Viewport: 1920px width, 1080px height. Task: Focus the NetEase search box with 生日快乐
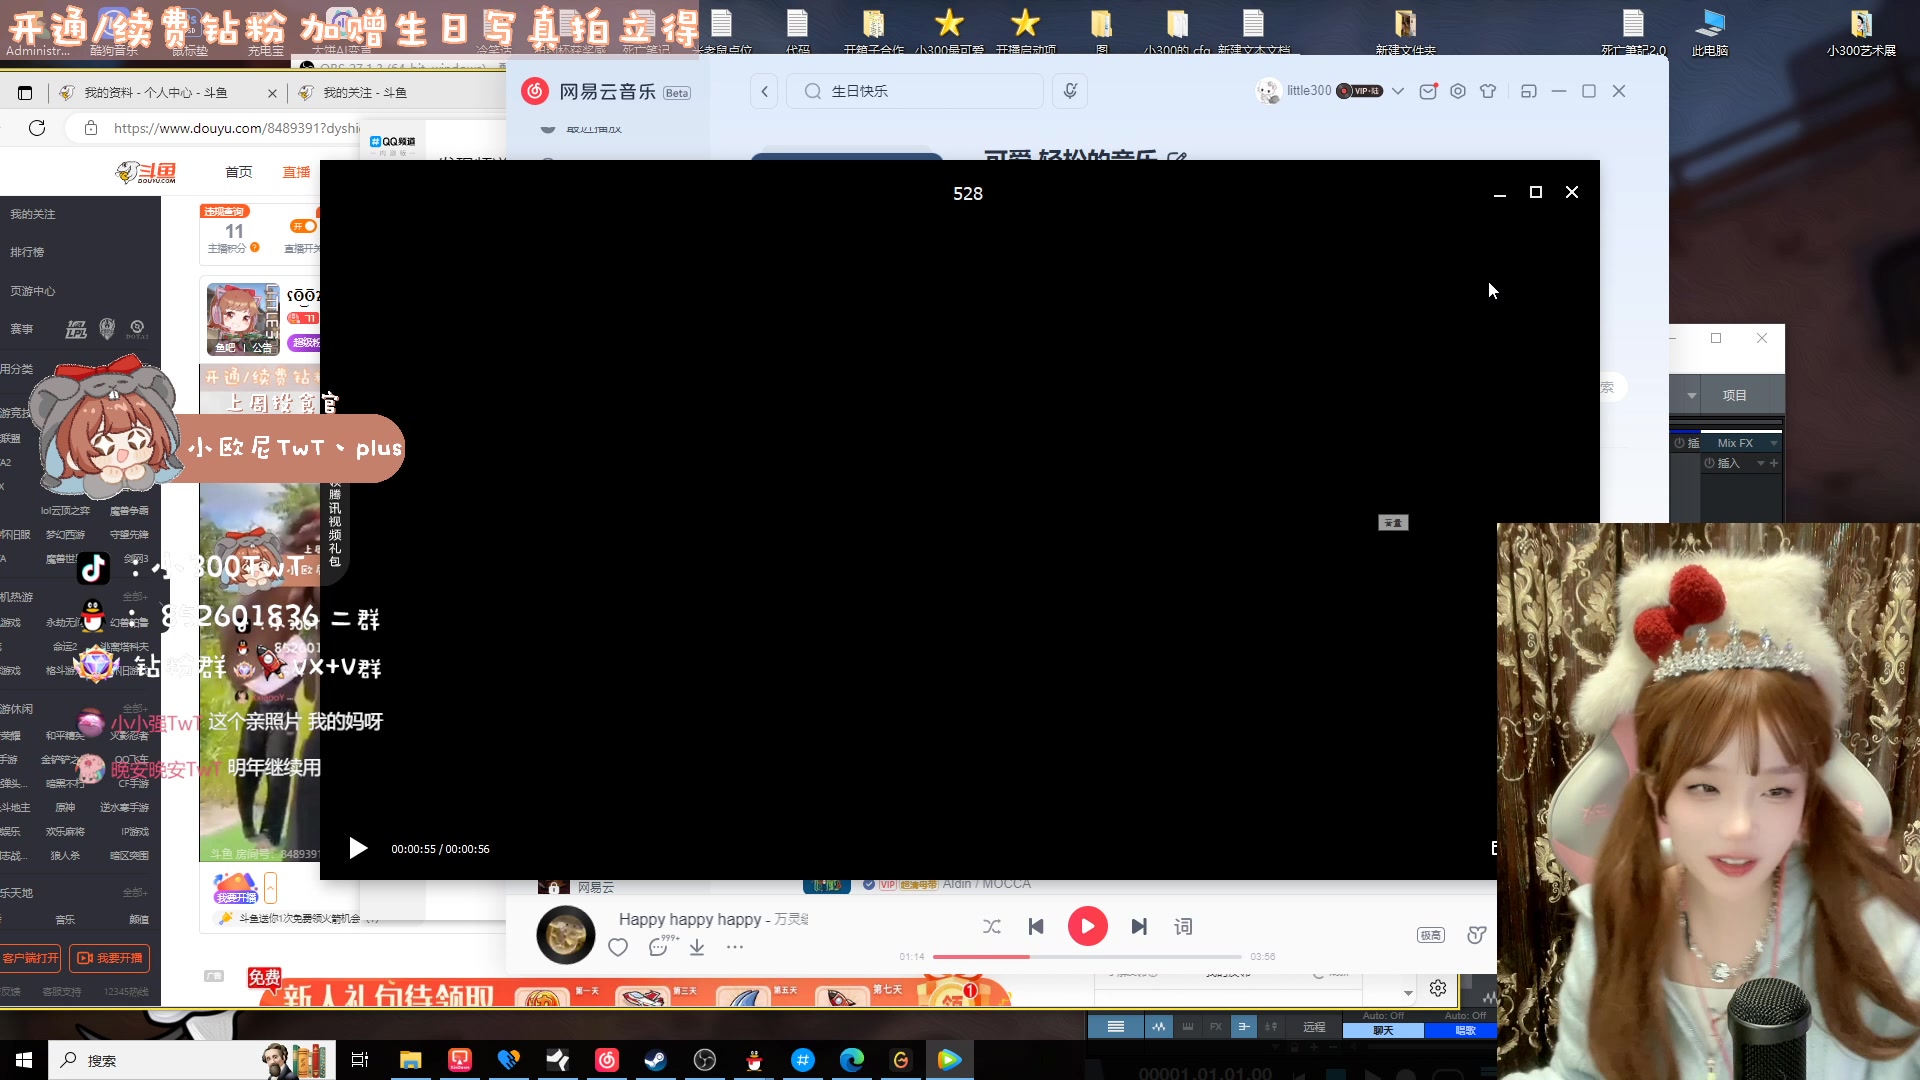pos(915,91)
